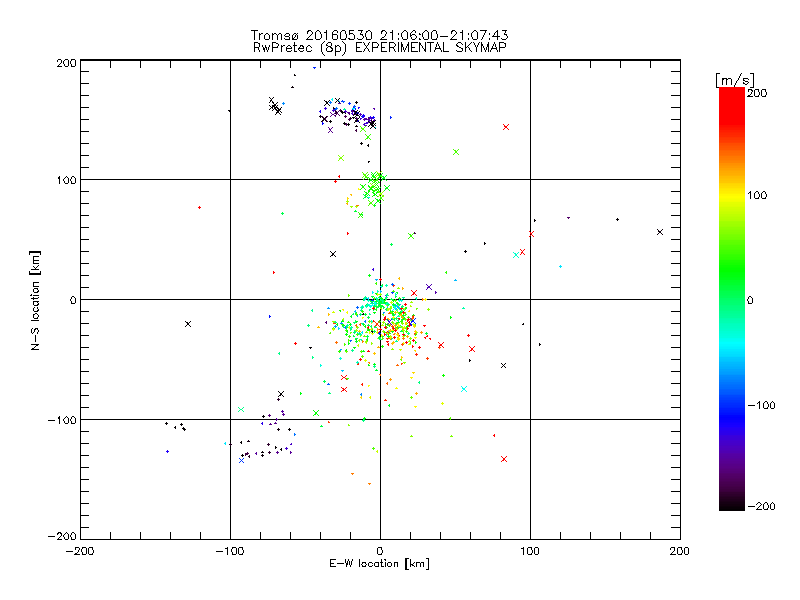Click the black X marker near -66,-79
Image resolution: width=800 pixels, height=600 pixels.
281,394
